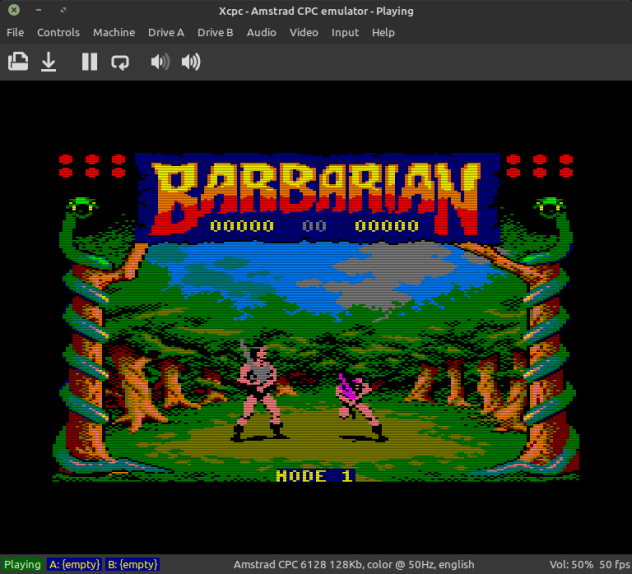Open the Help menu
Image resolution: width=632 pixels, height=574 pixels.
pos(383,32)
